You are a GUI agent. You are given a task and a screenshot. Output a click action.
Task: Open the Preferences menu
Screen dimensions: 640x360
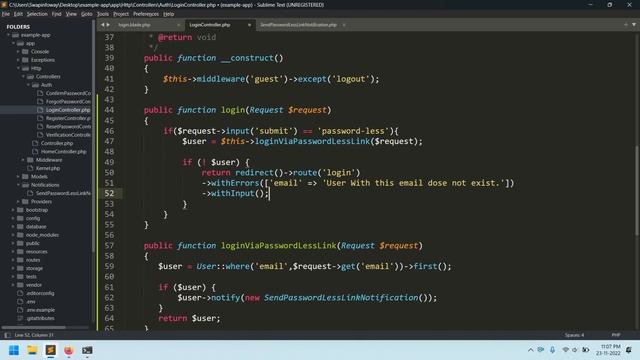[146, 14]
